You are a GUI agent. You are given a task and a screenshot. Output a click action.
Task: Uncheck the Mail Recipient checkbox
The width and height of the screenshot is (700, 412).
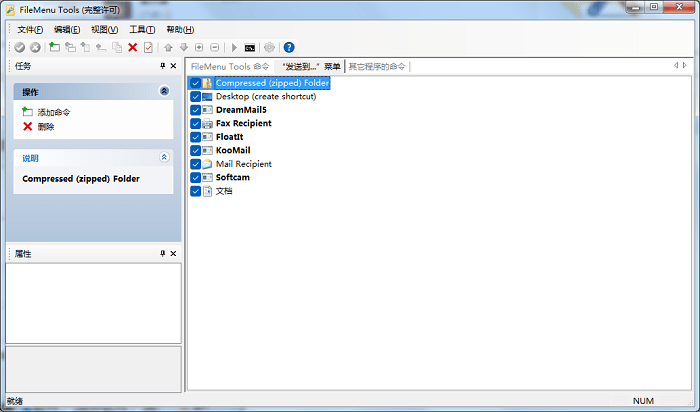pyautogui.click(x=195, y=164)
